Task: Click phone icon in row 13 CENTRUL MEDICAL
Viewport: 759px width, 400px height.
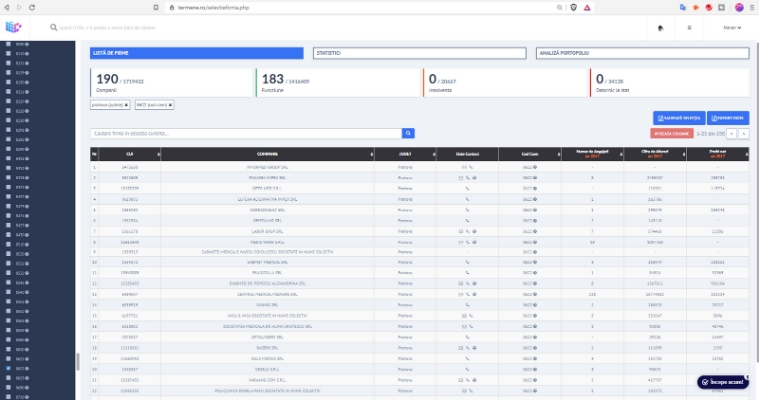Action: tap(468, 294)
